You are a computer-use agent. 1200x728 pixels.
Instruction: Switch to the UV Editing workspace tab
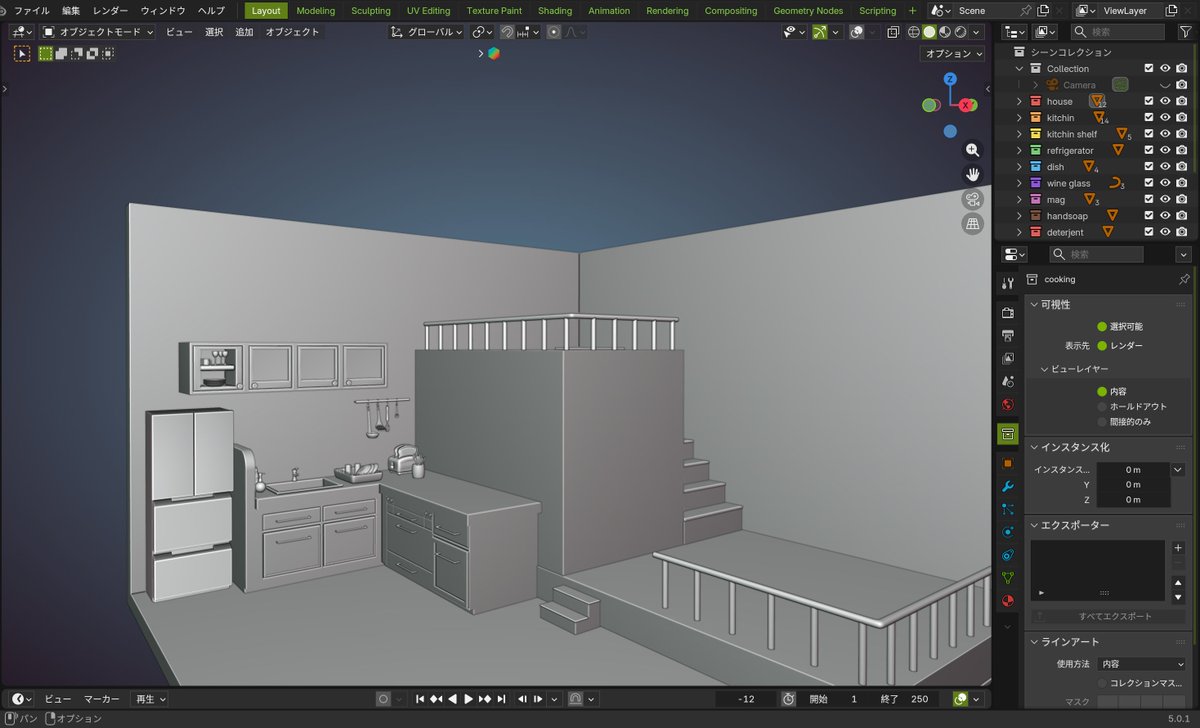429,11
